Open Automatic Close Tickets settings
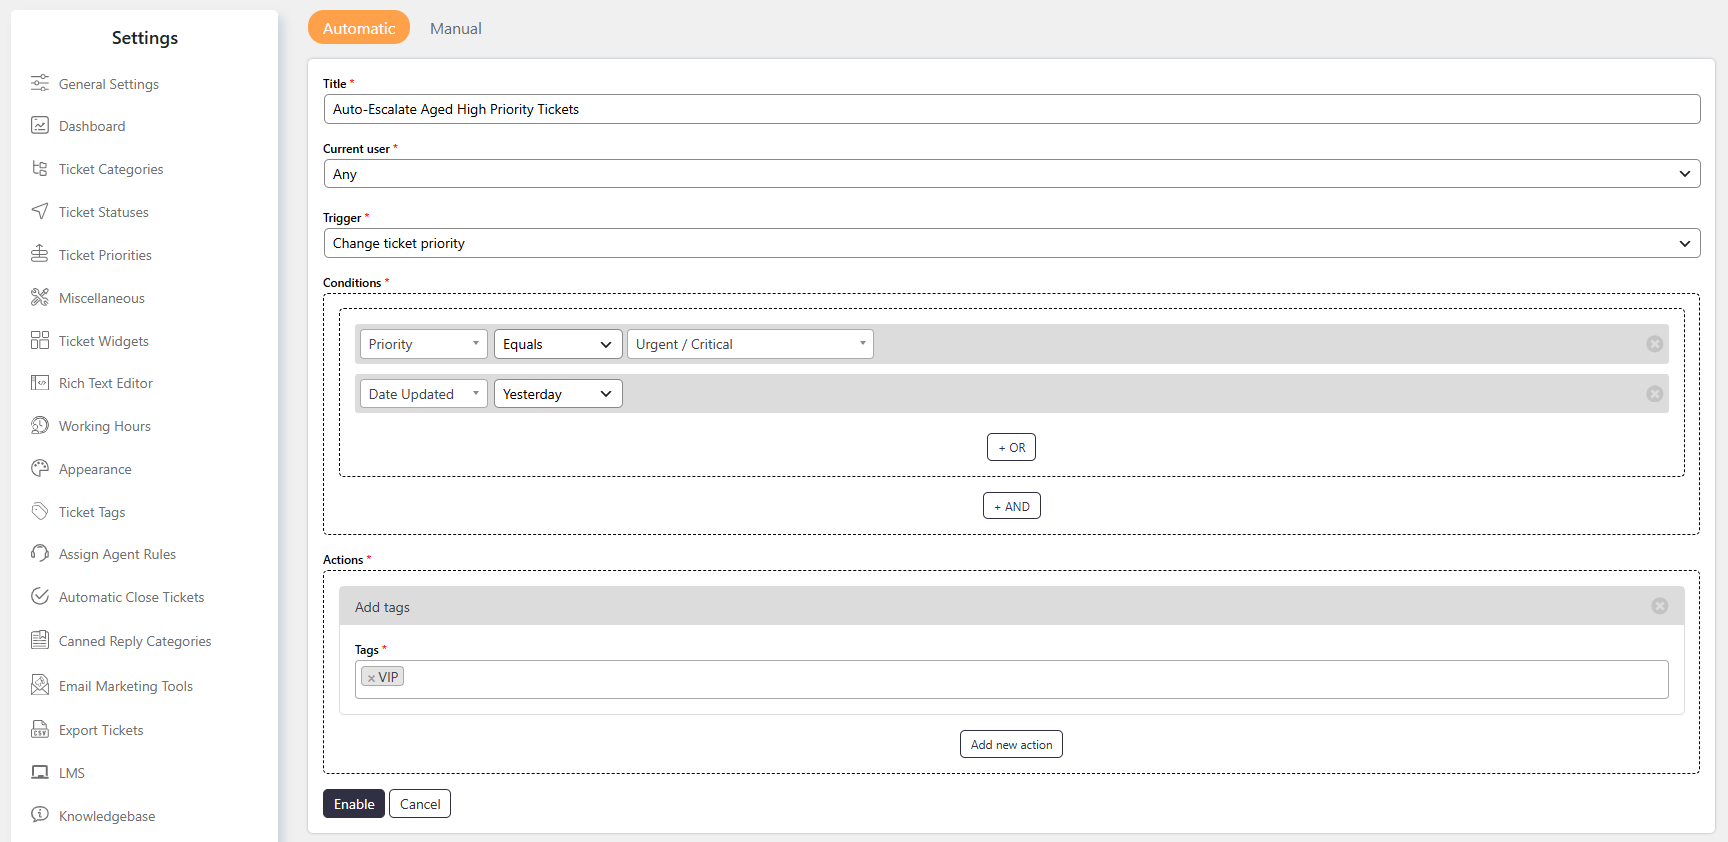The height and width of the screenshot is (842, 1728). click(x=131, y=597)
